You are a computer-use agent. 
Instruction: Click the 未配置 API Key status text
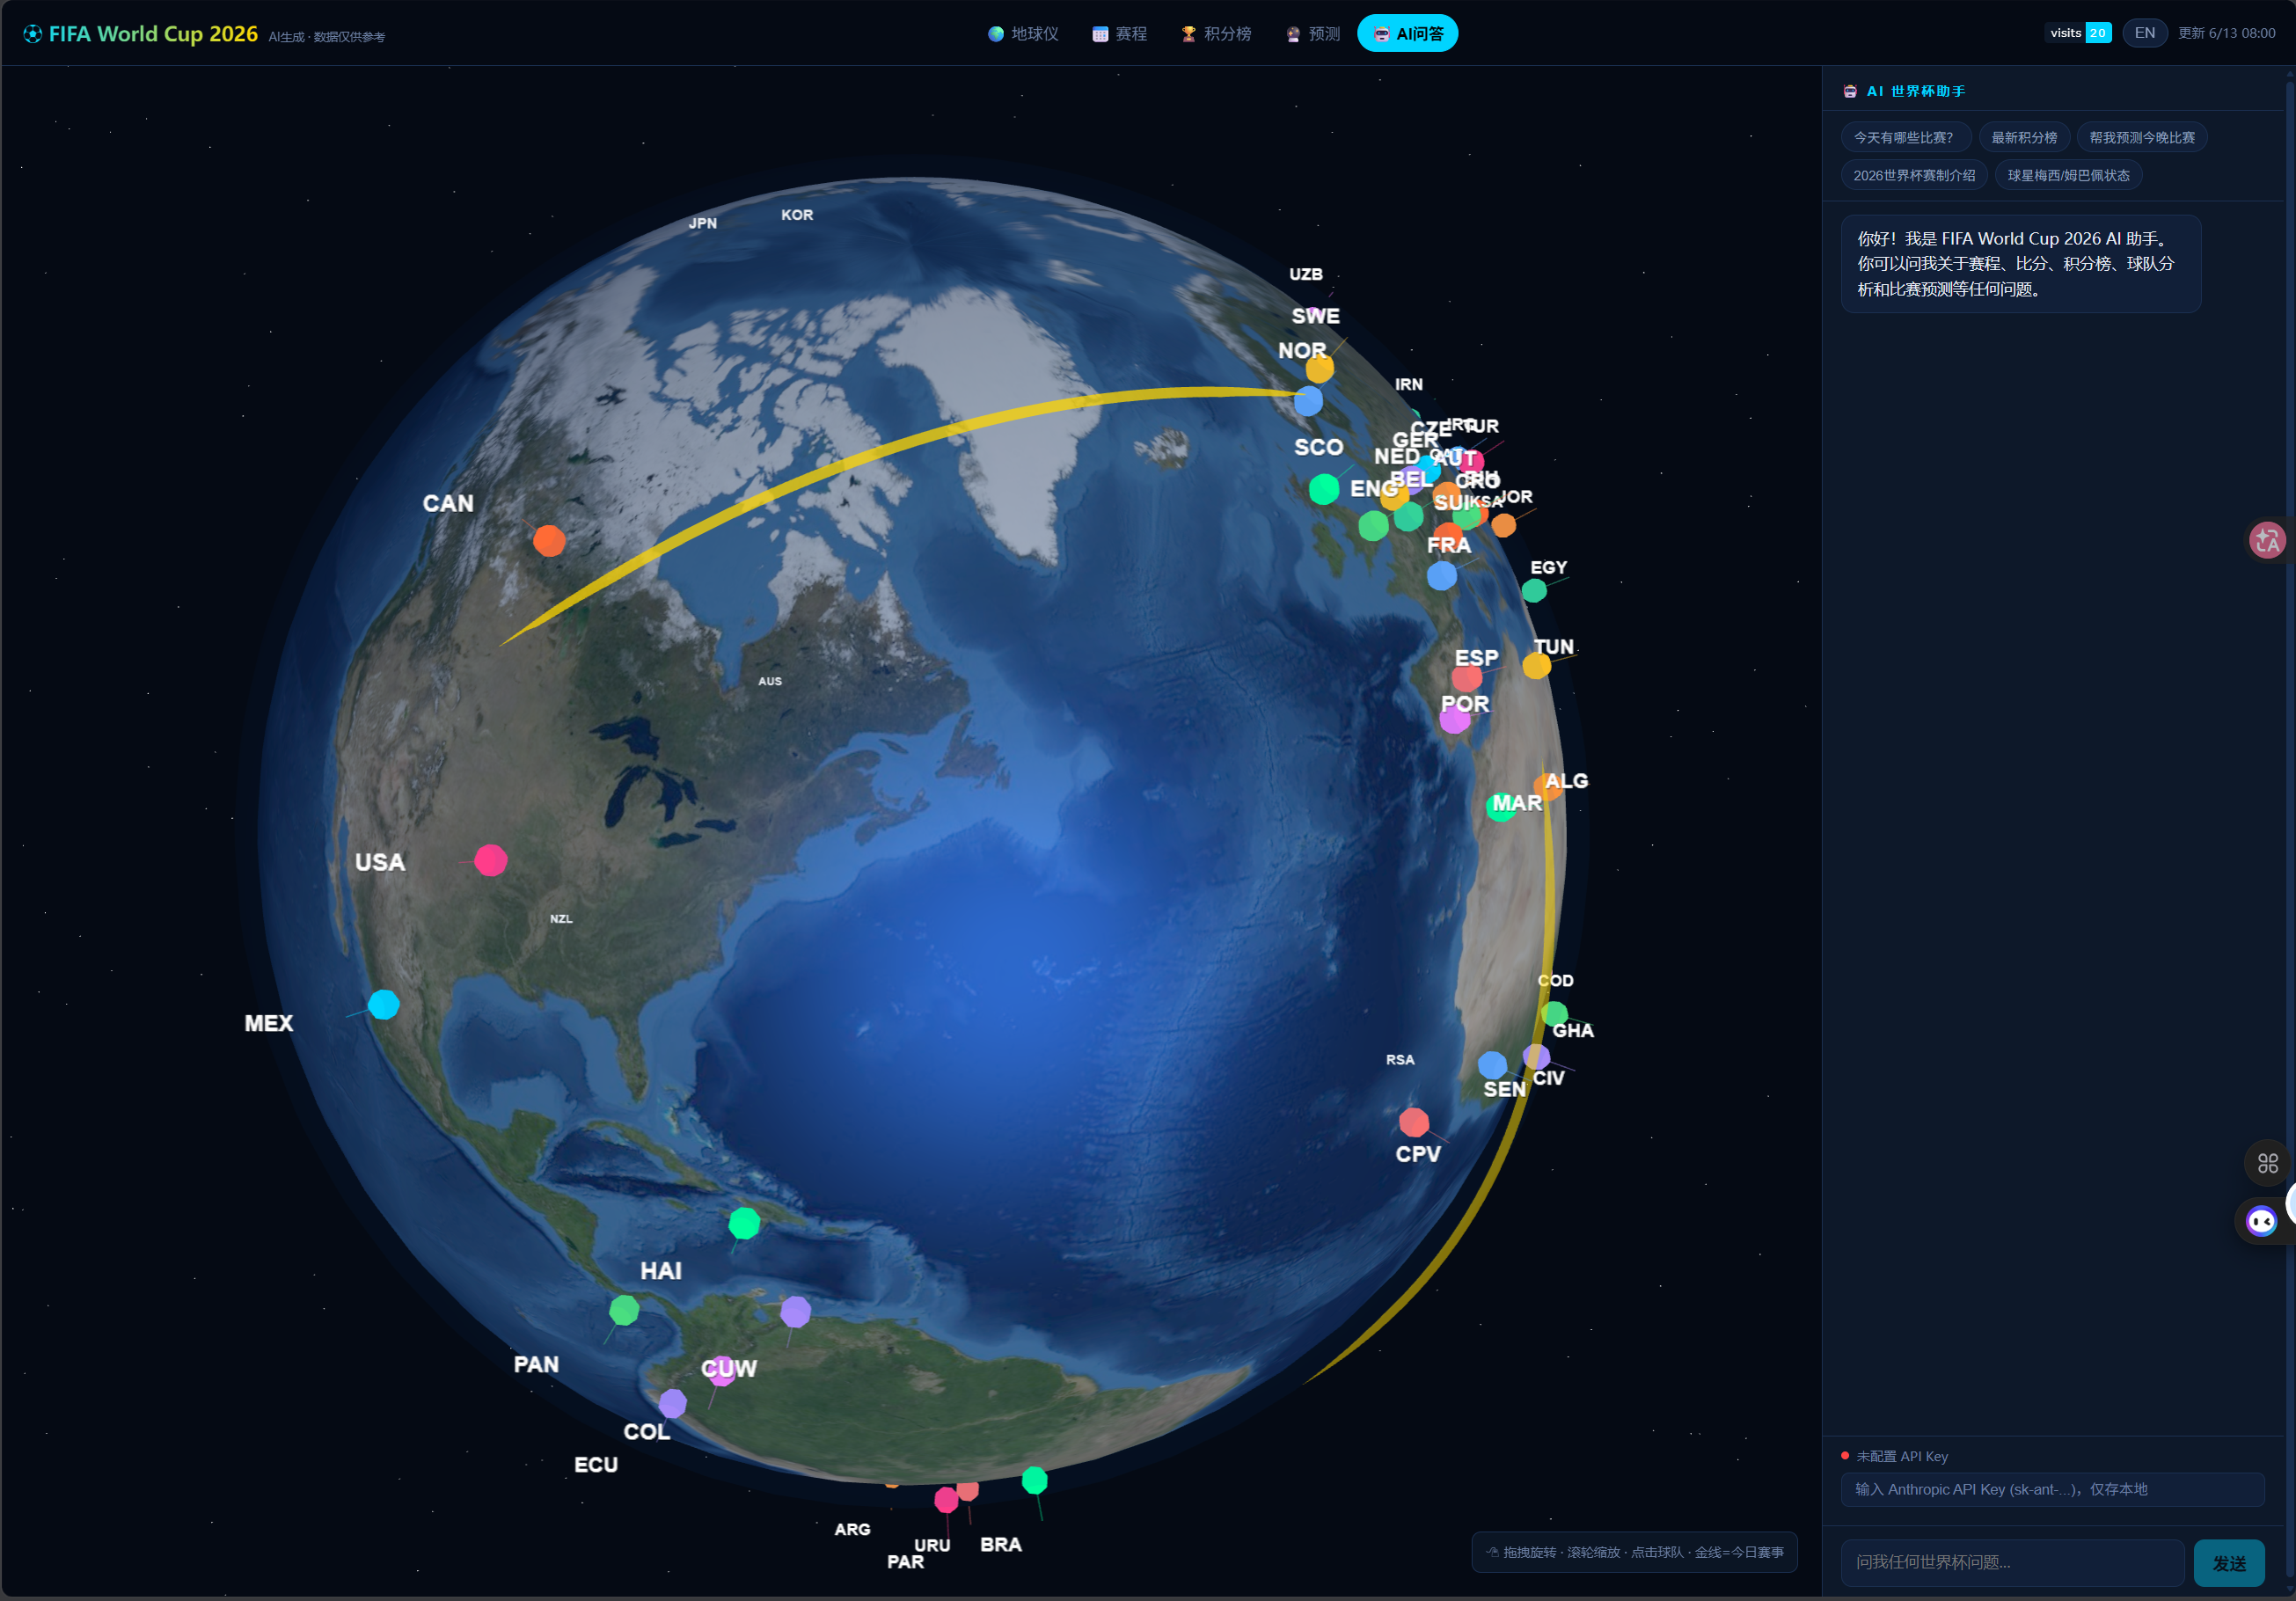[1902, 1456]
